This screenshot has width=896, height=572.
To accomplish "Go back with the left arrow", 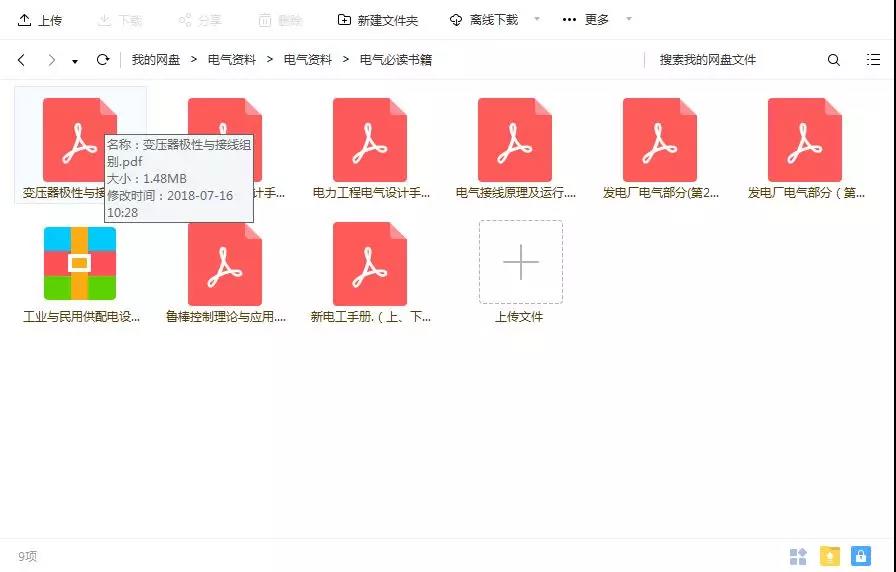I will point(22,60).
